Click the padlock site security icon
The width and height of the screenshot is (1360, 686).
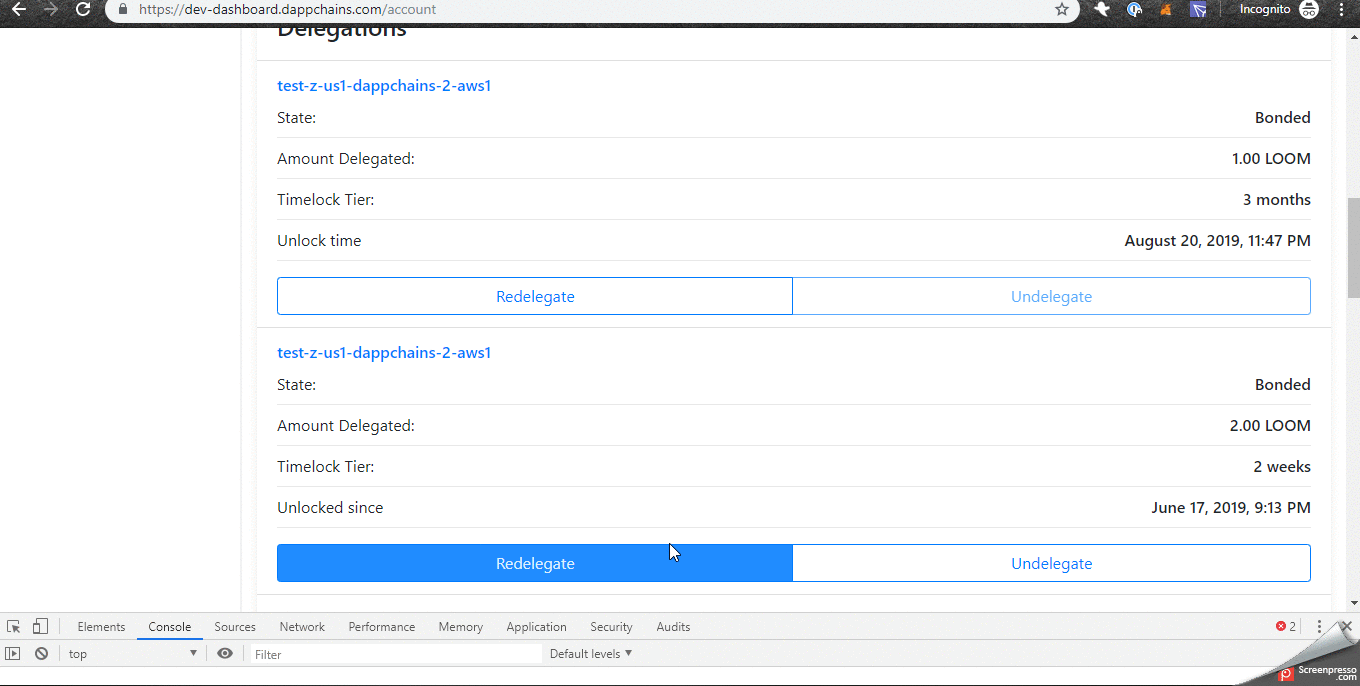122,9
